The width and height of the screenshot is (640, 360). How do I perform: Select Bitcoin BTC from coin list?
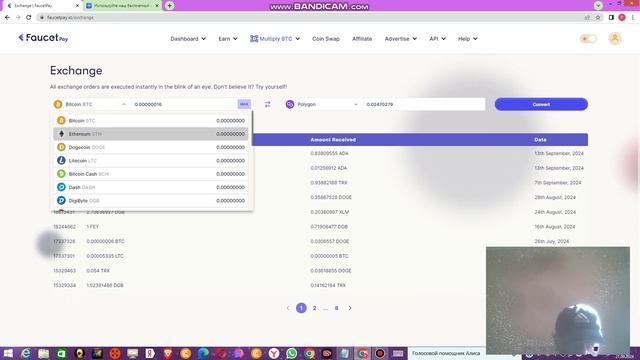pyautogui.click(x=151, y=121)
